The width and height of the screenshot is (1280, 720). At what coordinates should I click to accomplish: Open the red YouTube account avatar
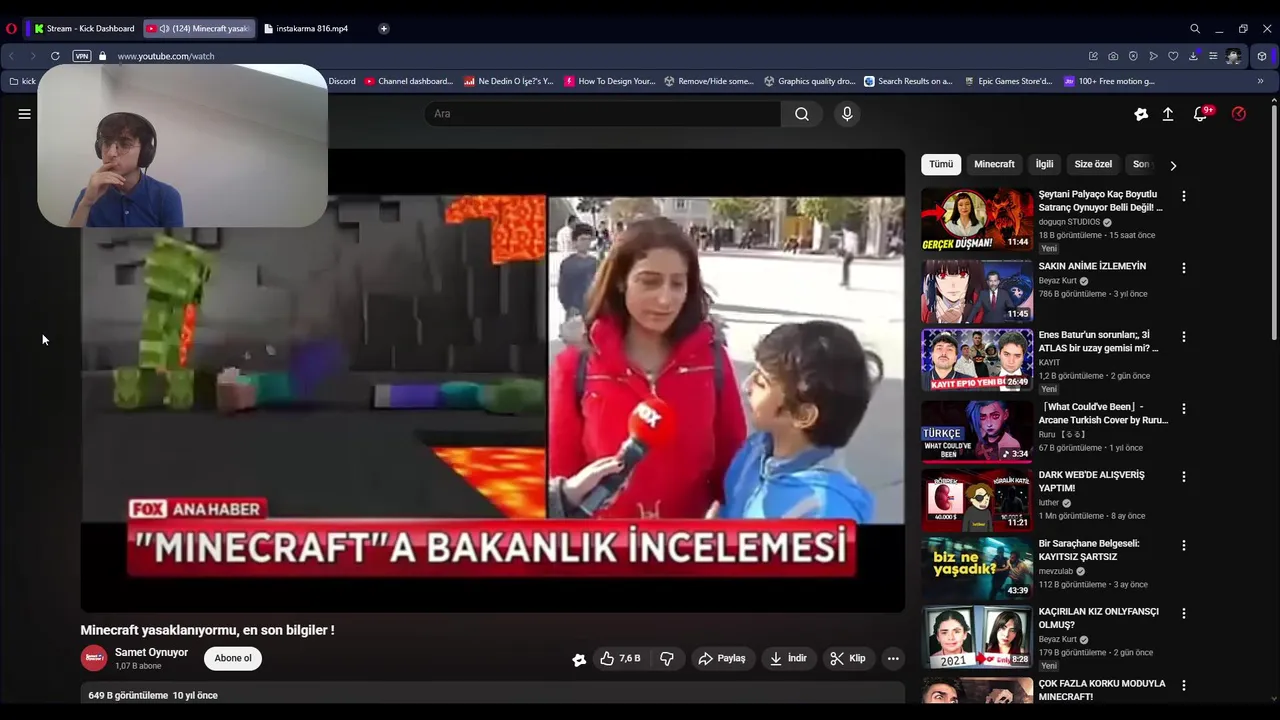[x=1239, y=114]
